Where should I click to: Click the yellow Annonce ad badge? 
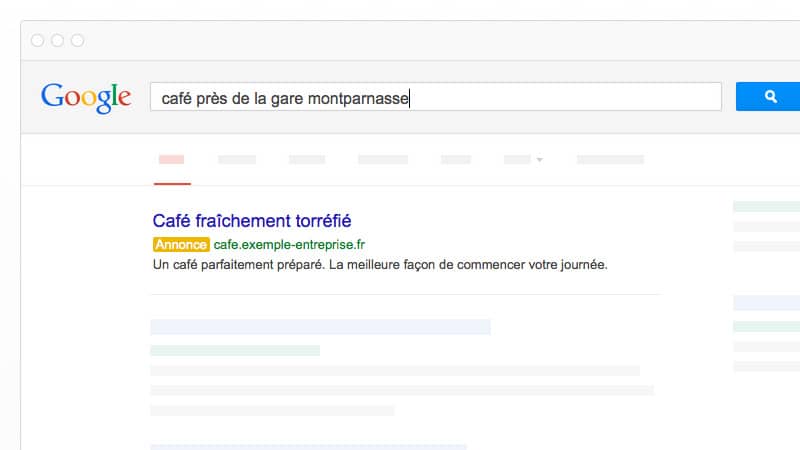pos(181,245)
